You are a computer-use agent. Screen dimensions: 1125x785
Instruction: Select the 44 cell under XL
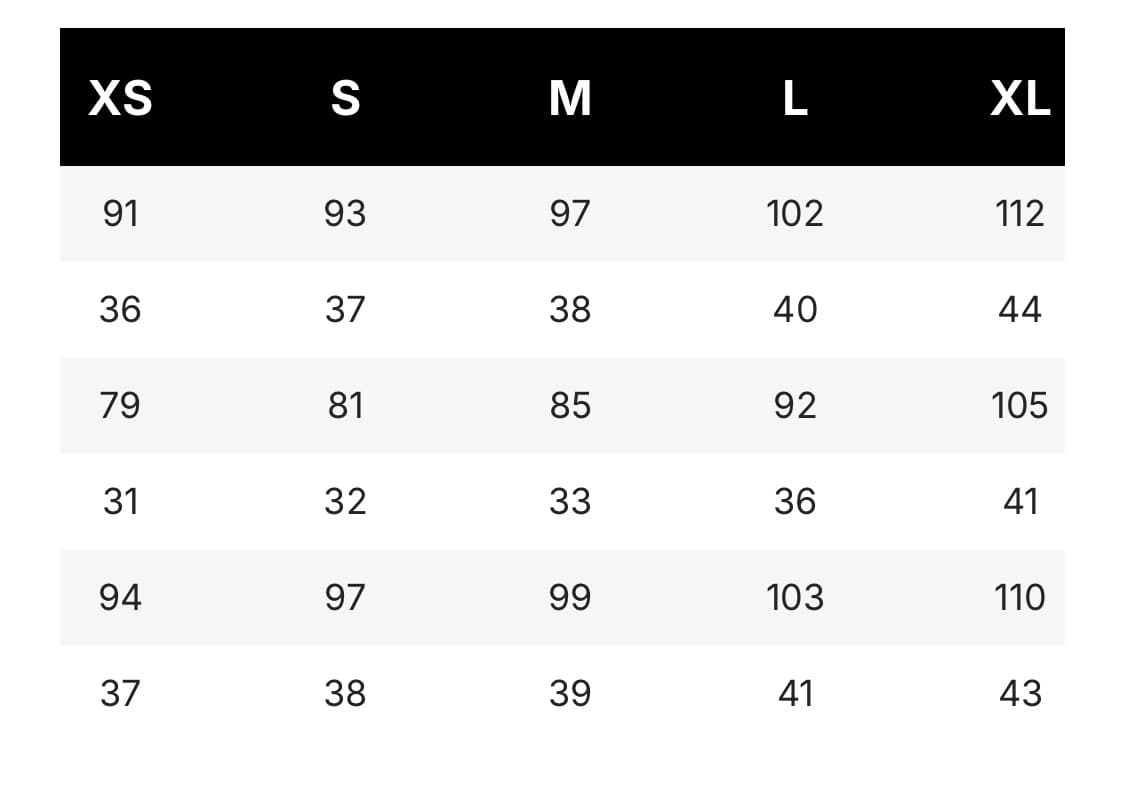[1020, 310]
